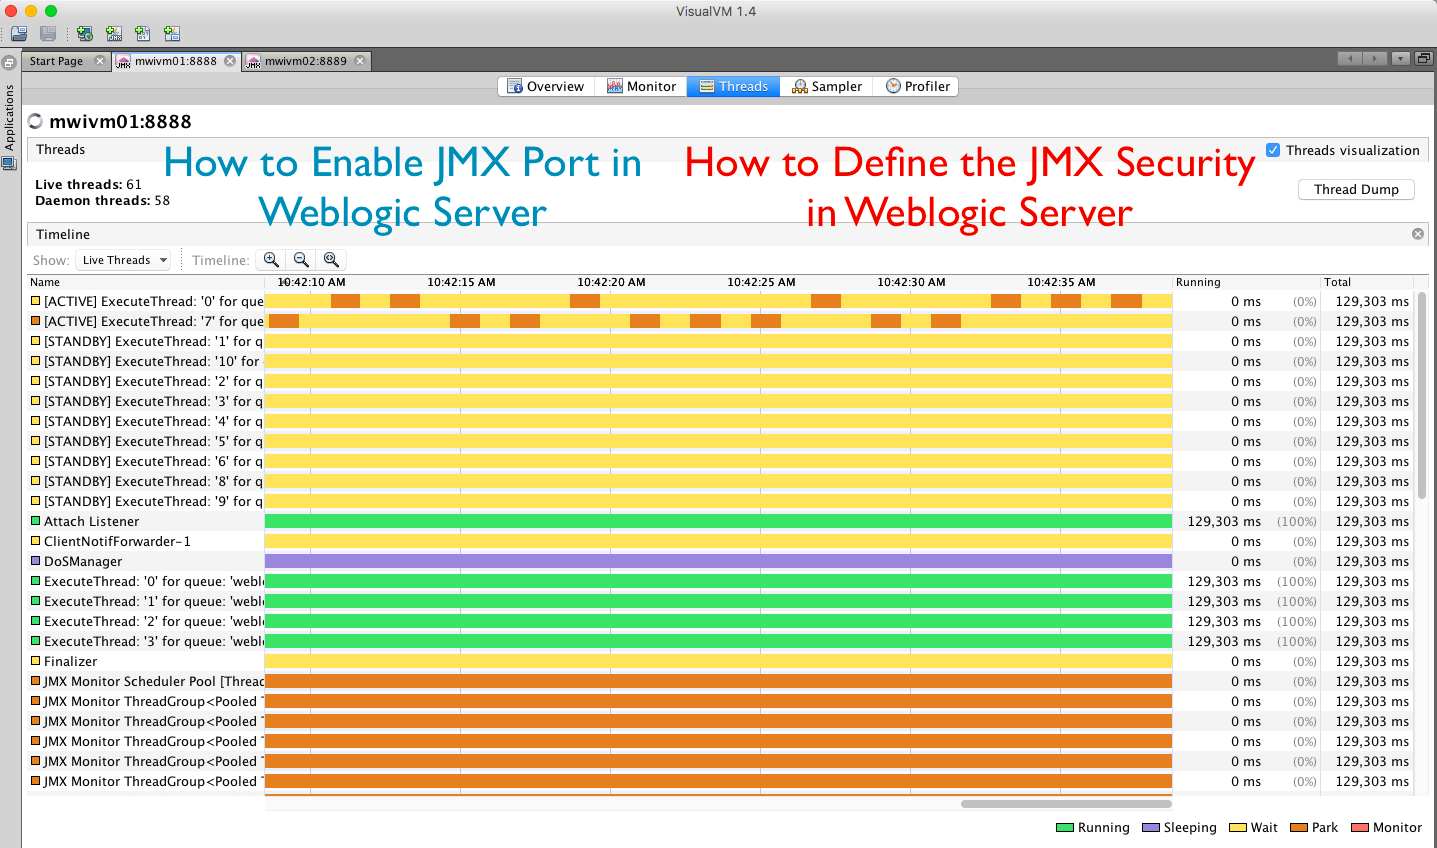Close the mwivm02:8889 tab
This screenshot has width=1437, height=848.
point(360,61)
